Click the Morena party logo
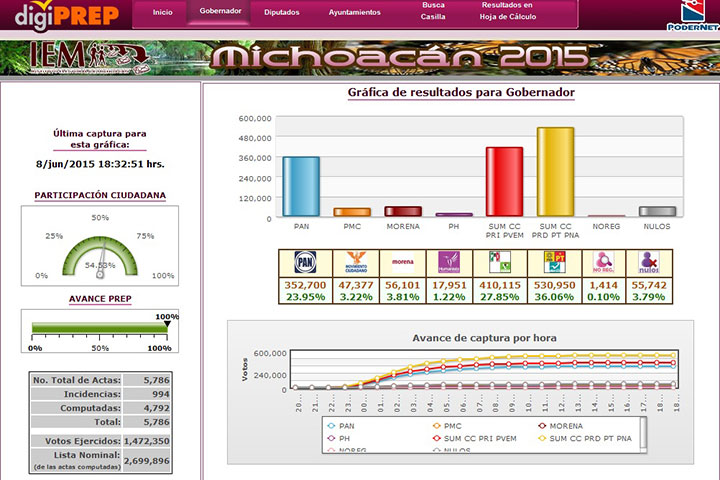This screenshot has height=480, width=720. pos(401,263)
